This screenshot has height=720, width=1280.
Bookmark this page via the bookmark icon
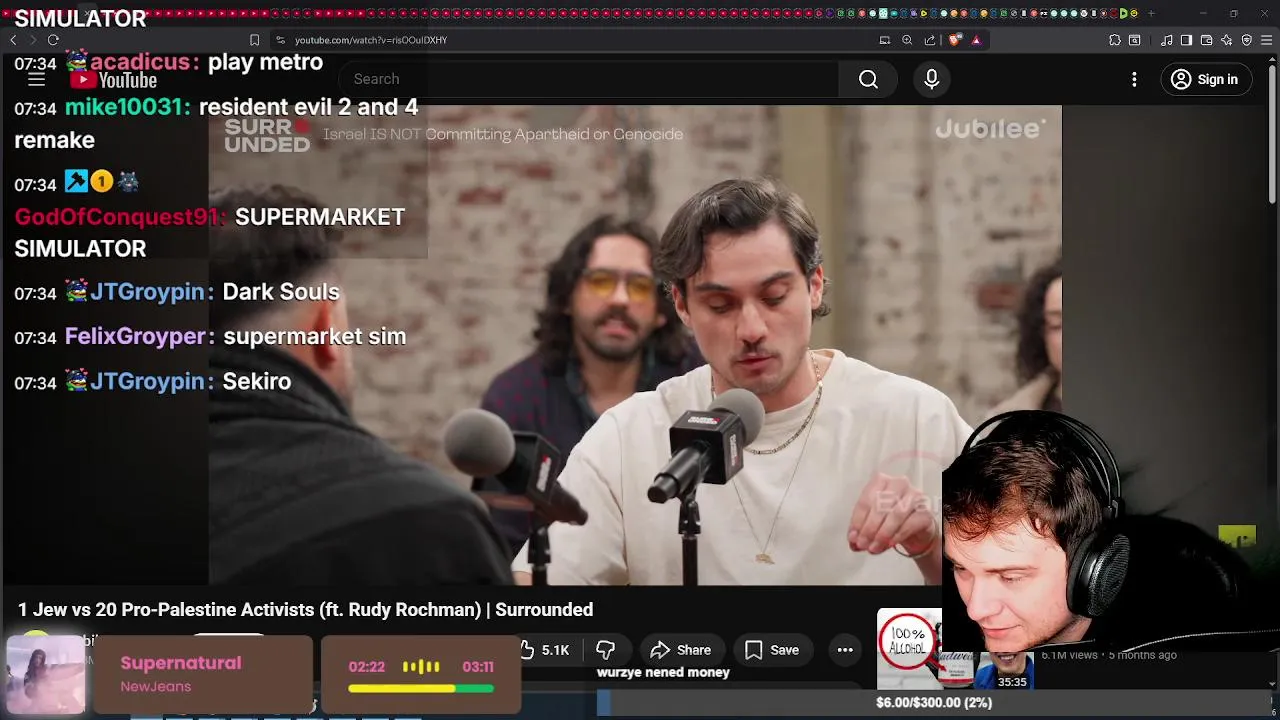pos(255,40)
